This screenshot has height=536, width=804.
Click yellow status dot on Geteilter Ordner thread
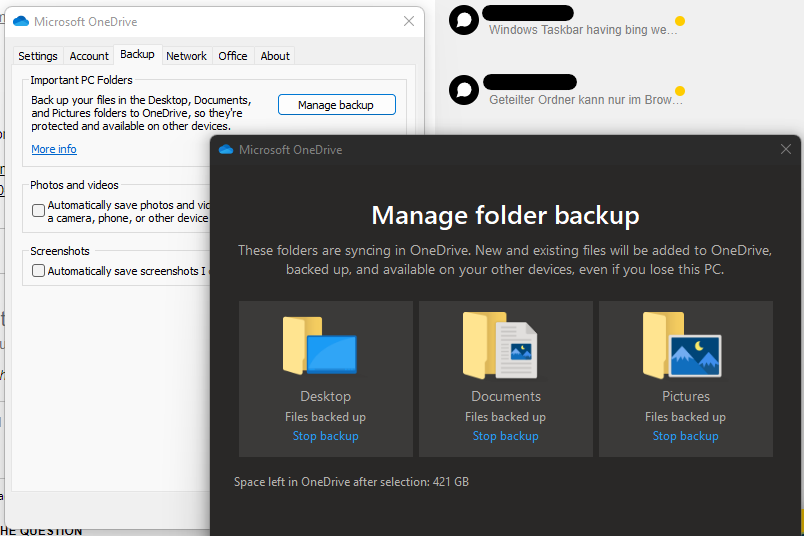pyautogui.click(x=680, y=91)
